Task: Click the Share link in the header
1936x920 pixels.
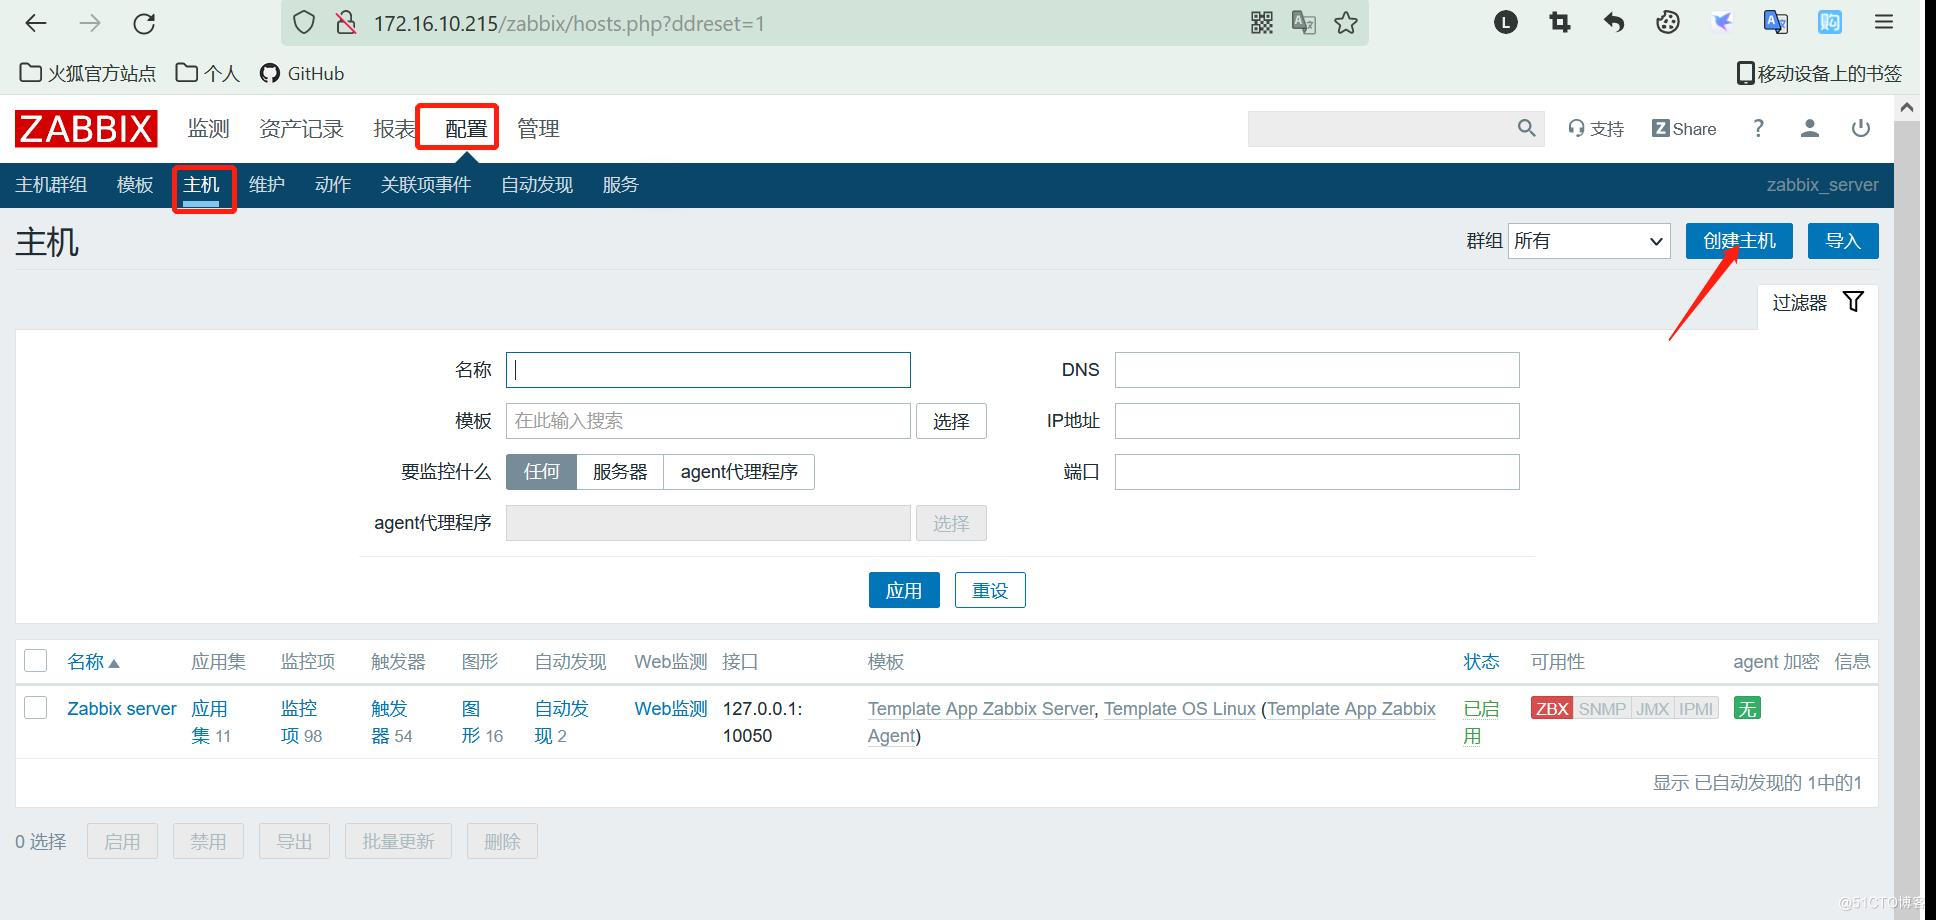Action: click(x=1684, y=128)
